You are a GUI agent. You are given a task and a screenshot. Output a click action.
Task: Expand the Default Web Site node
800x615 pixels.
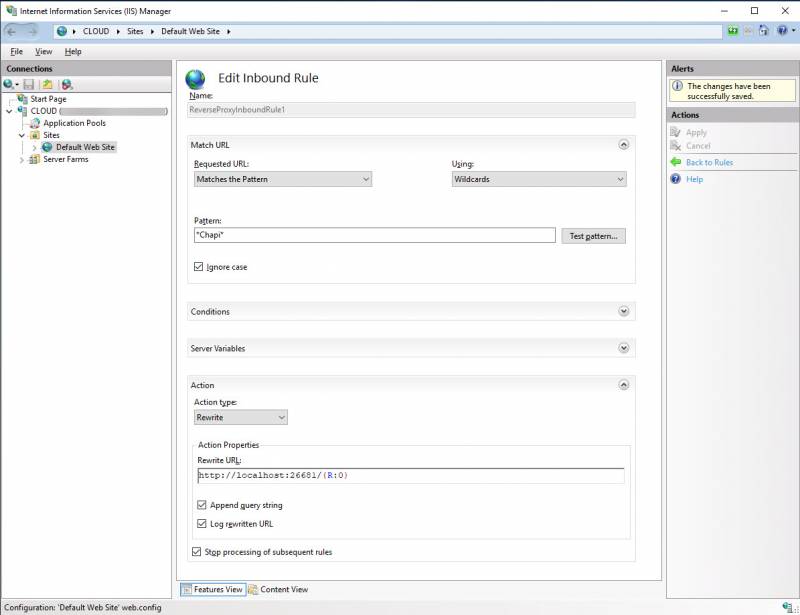(34, 147)
